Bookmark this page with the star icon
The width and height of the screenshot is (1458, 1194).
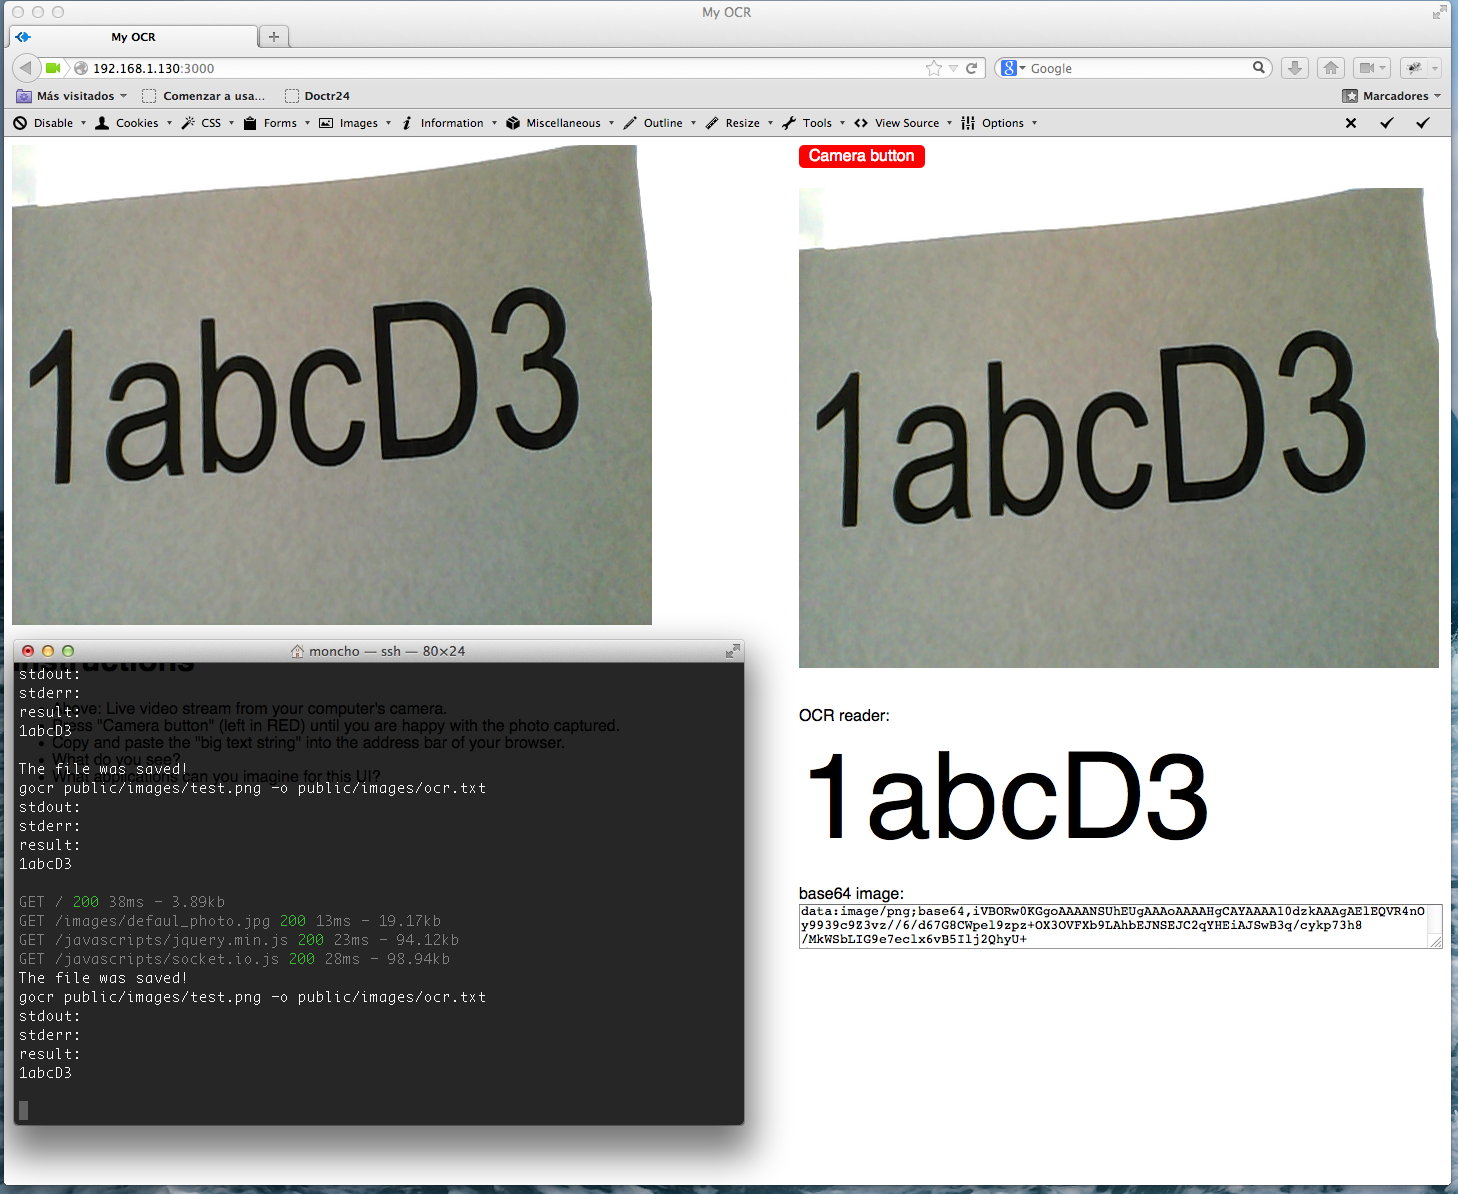pyautogui.click(x=934, y=68)
